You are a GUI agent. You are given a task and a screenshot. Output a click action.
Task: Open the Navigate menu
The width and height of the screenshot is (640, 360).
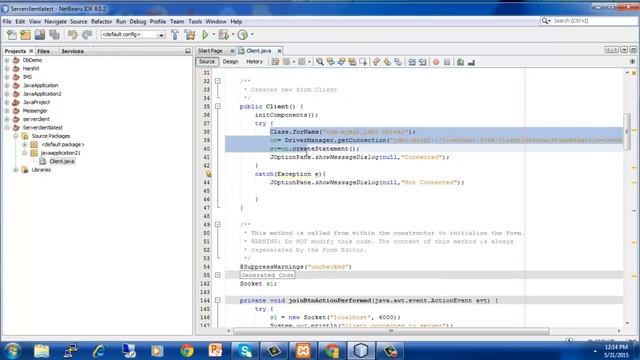click(x=56, y=22)
